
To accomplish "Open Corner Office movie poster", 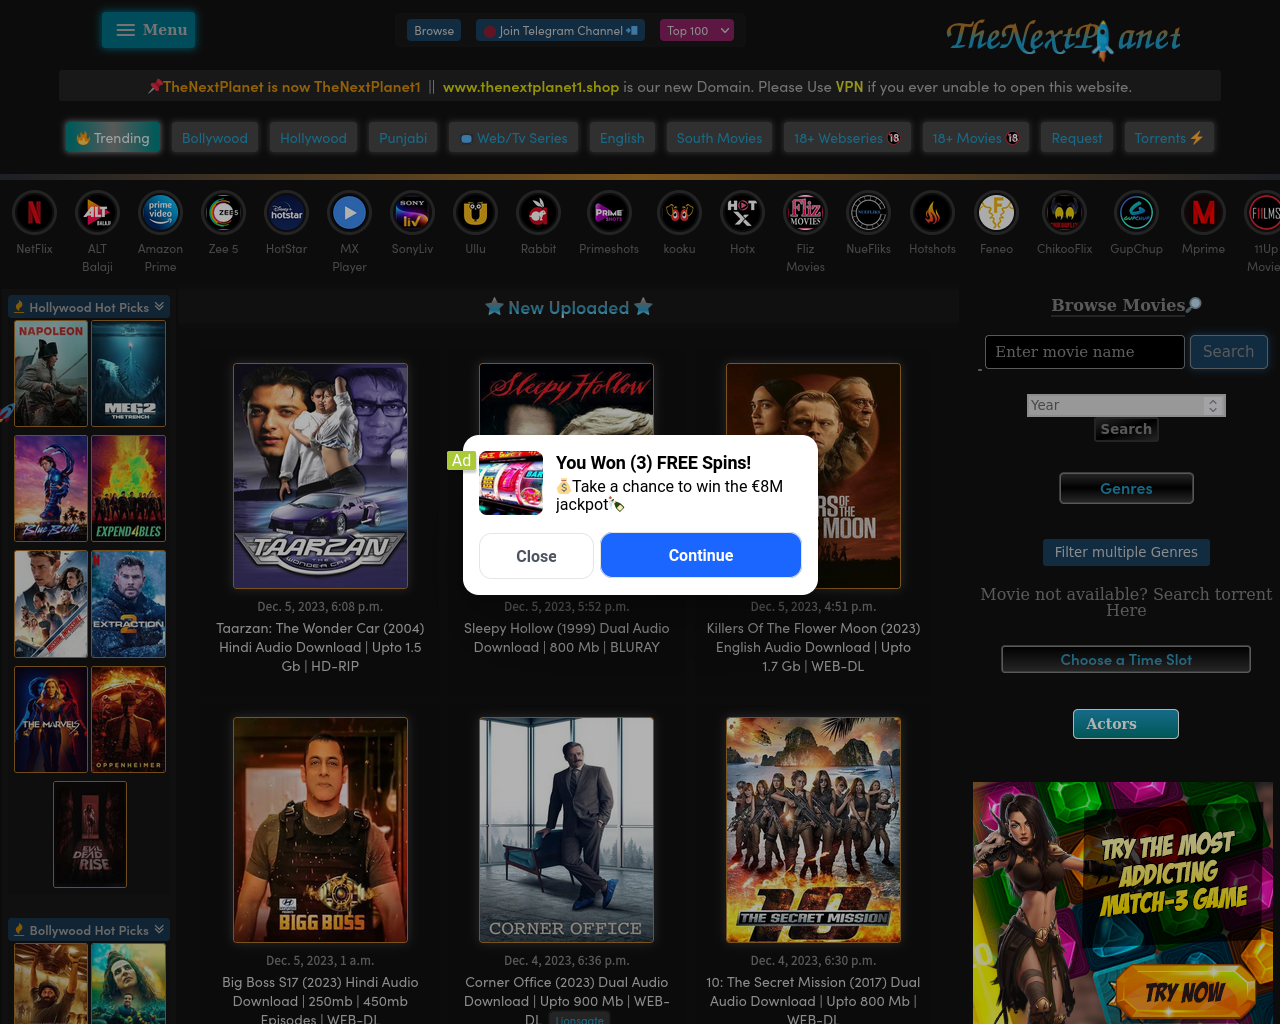I will tap(566, 830).
